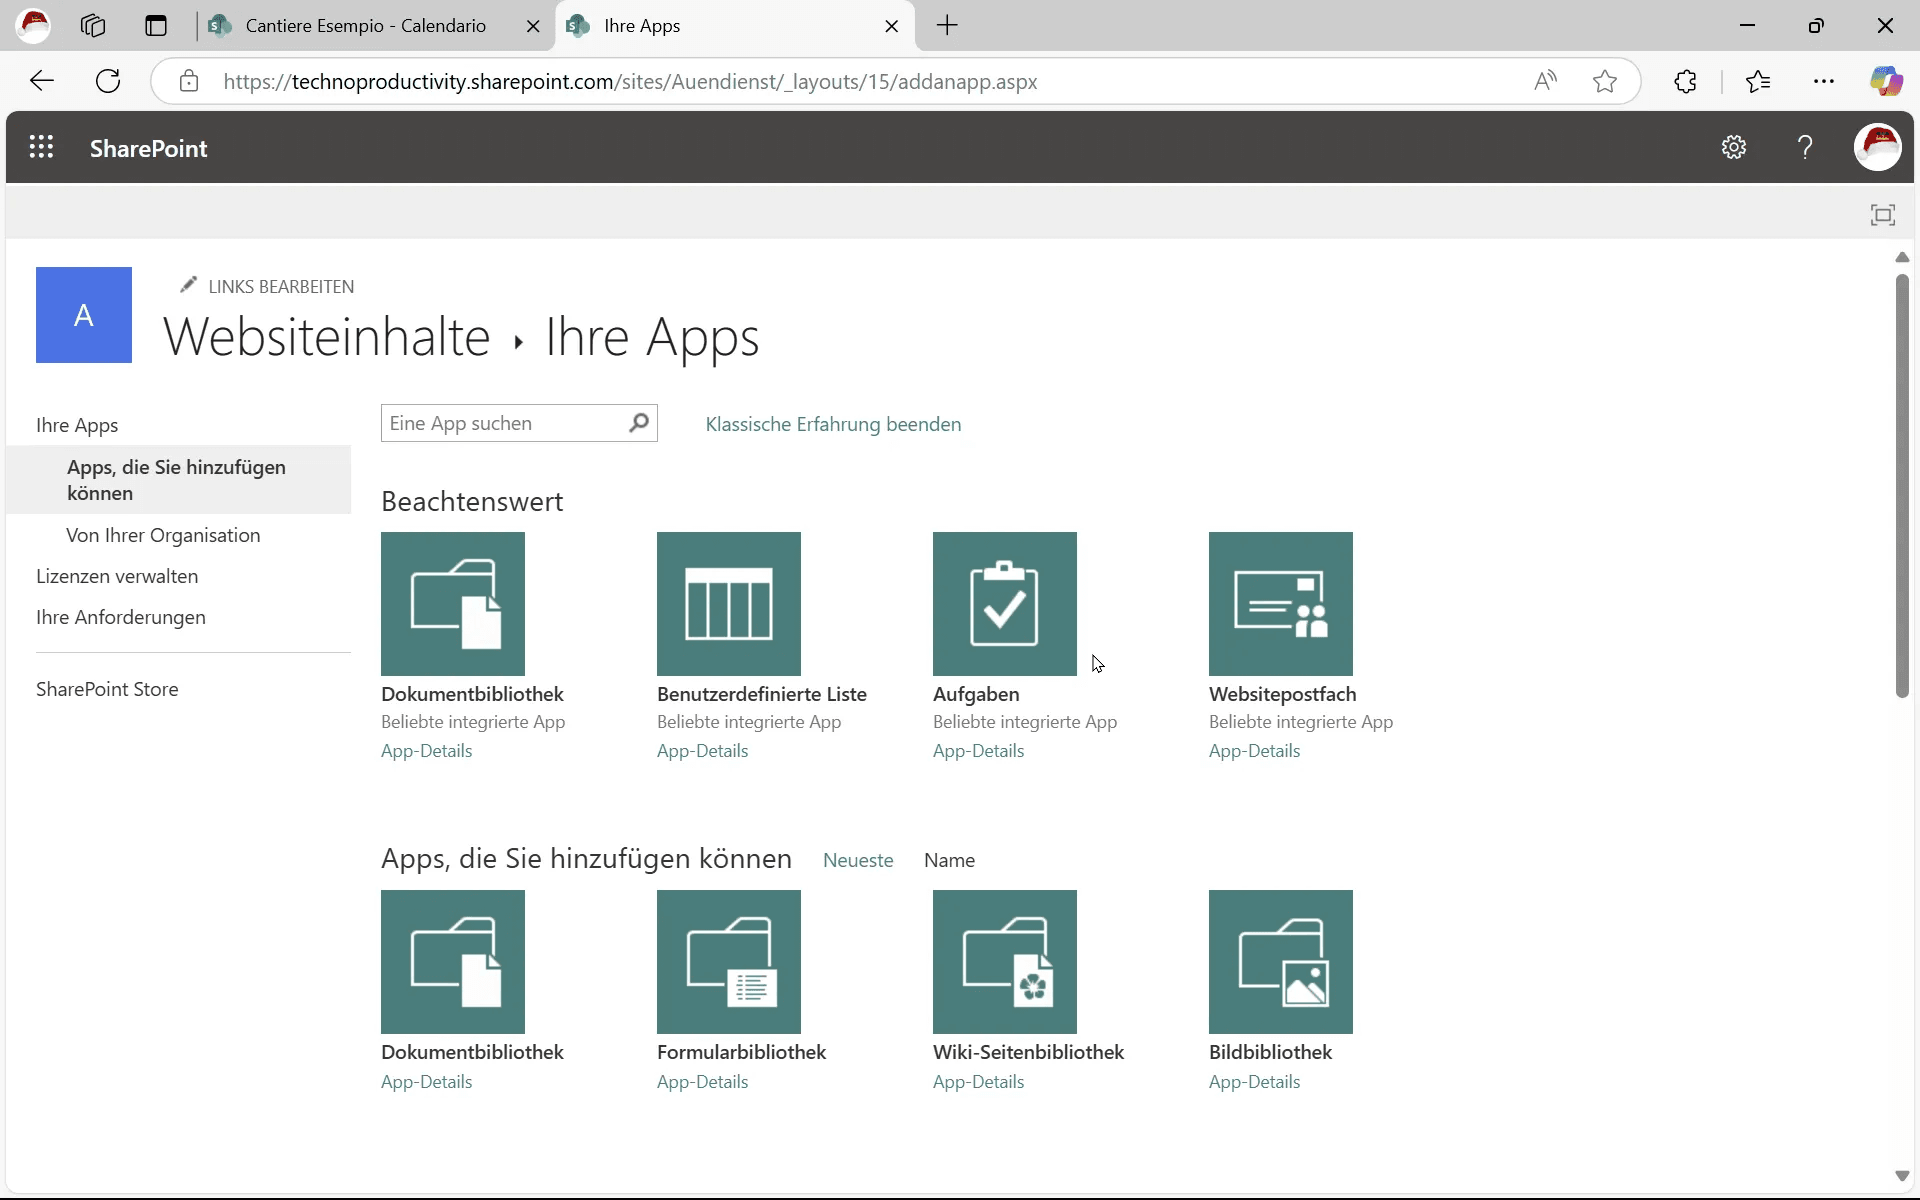
Task: Open the tab actions menu icon
Action: tap(155, 26)
